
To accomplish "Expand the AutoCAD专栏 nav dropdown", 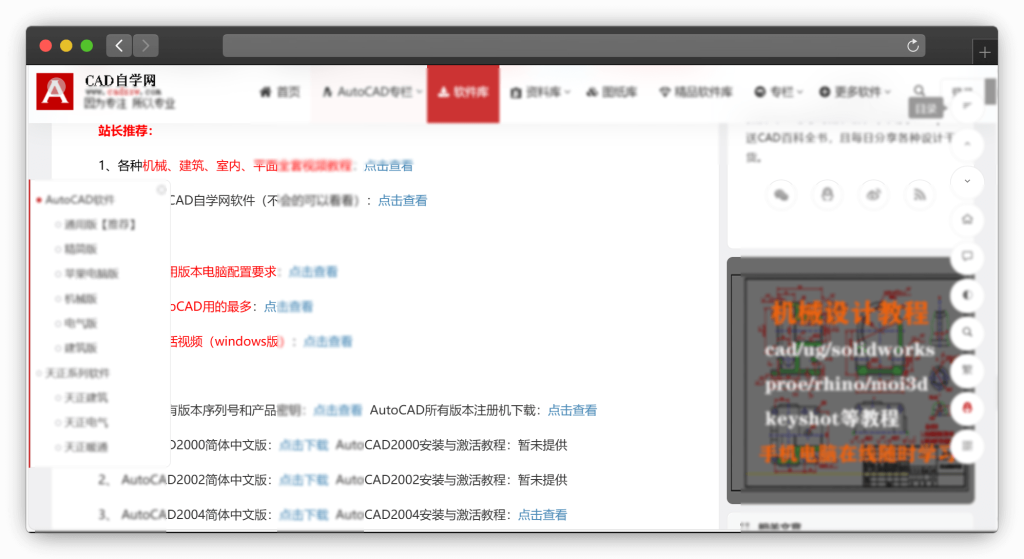I will click(x=372, y=92).
